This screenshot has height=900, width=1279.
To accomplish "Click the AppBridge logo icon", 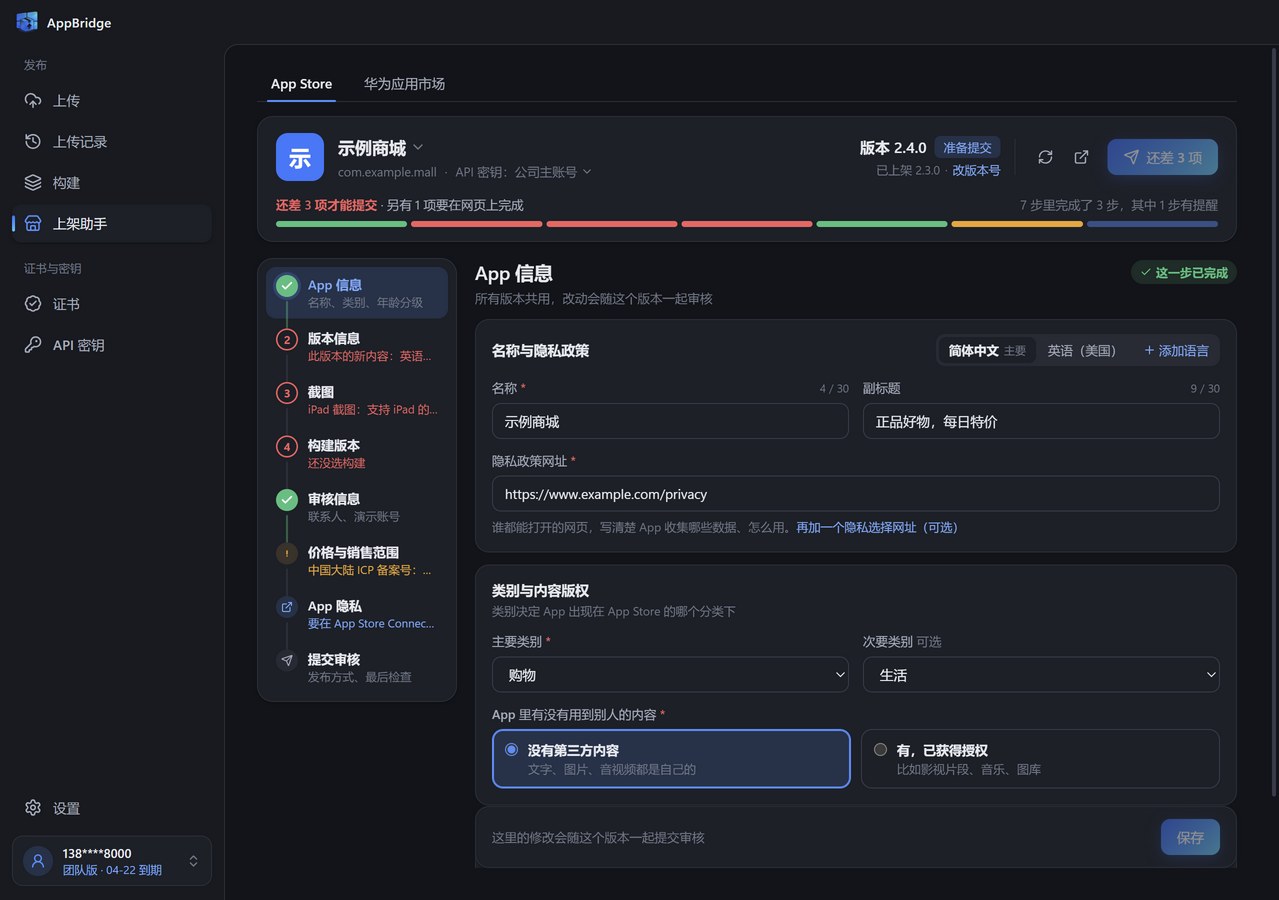I will tap(27, 22).
